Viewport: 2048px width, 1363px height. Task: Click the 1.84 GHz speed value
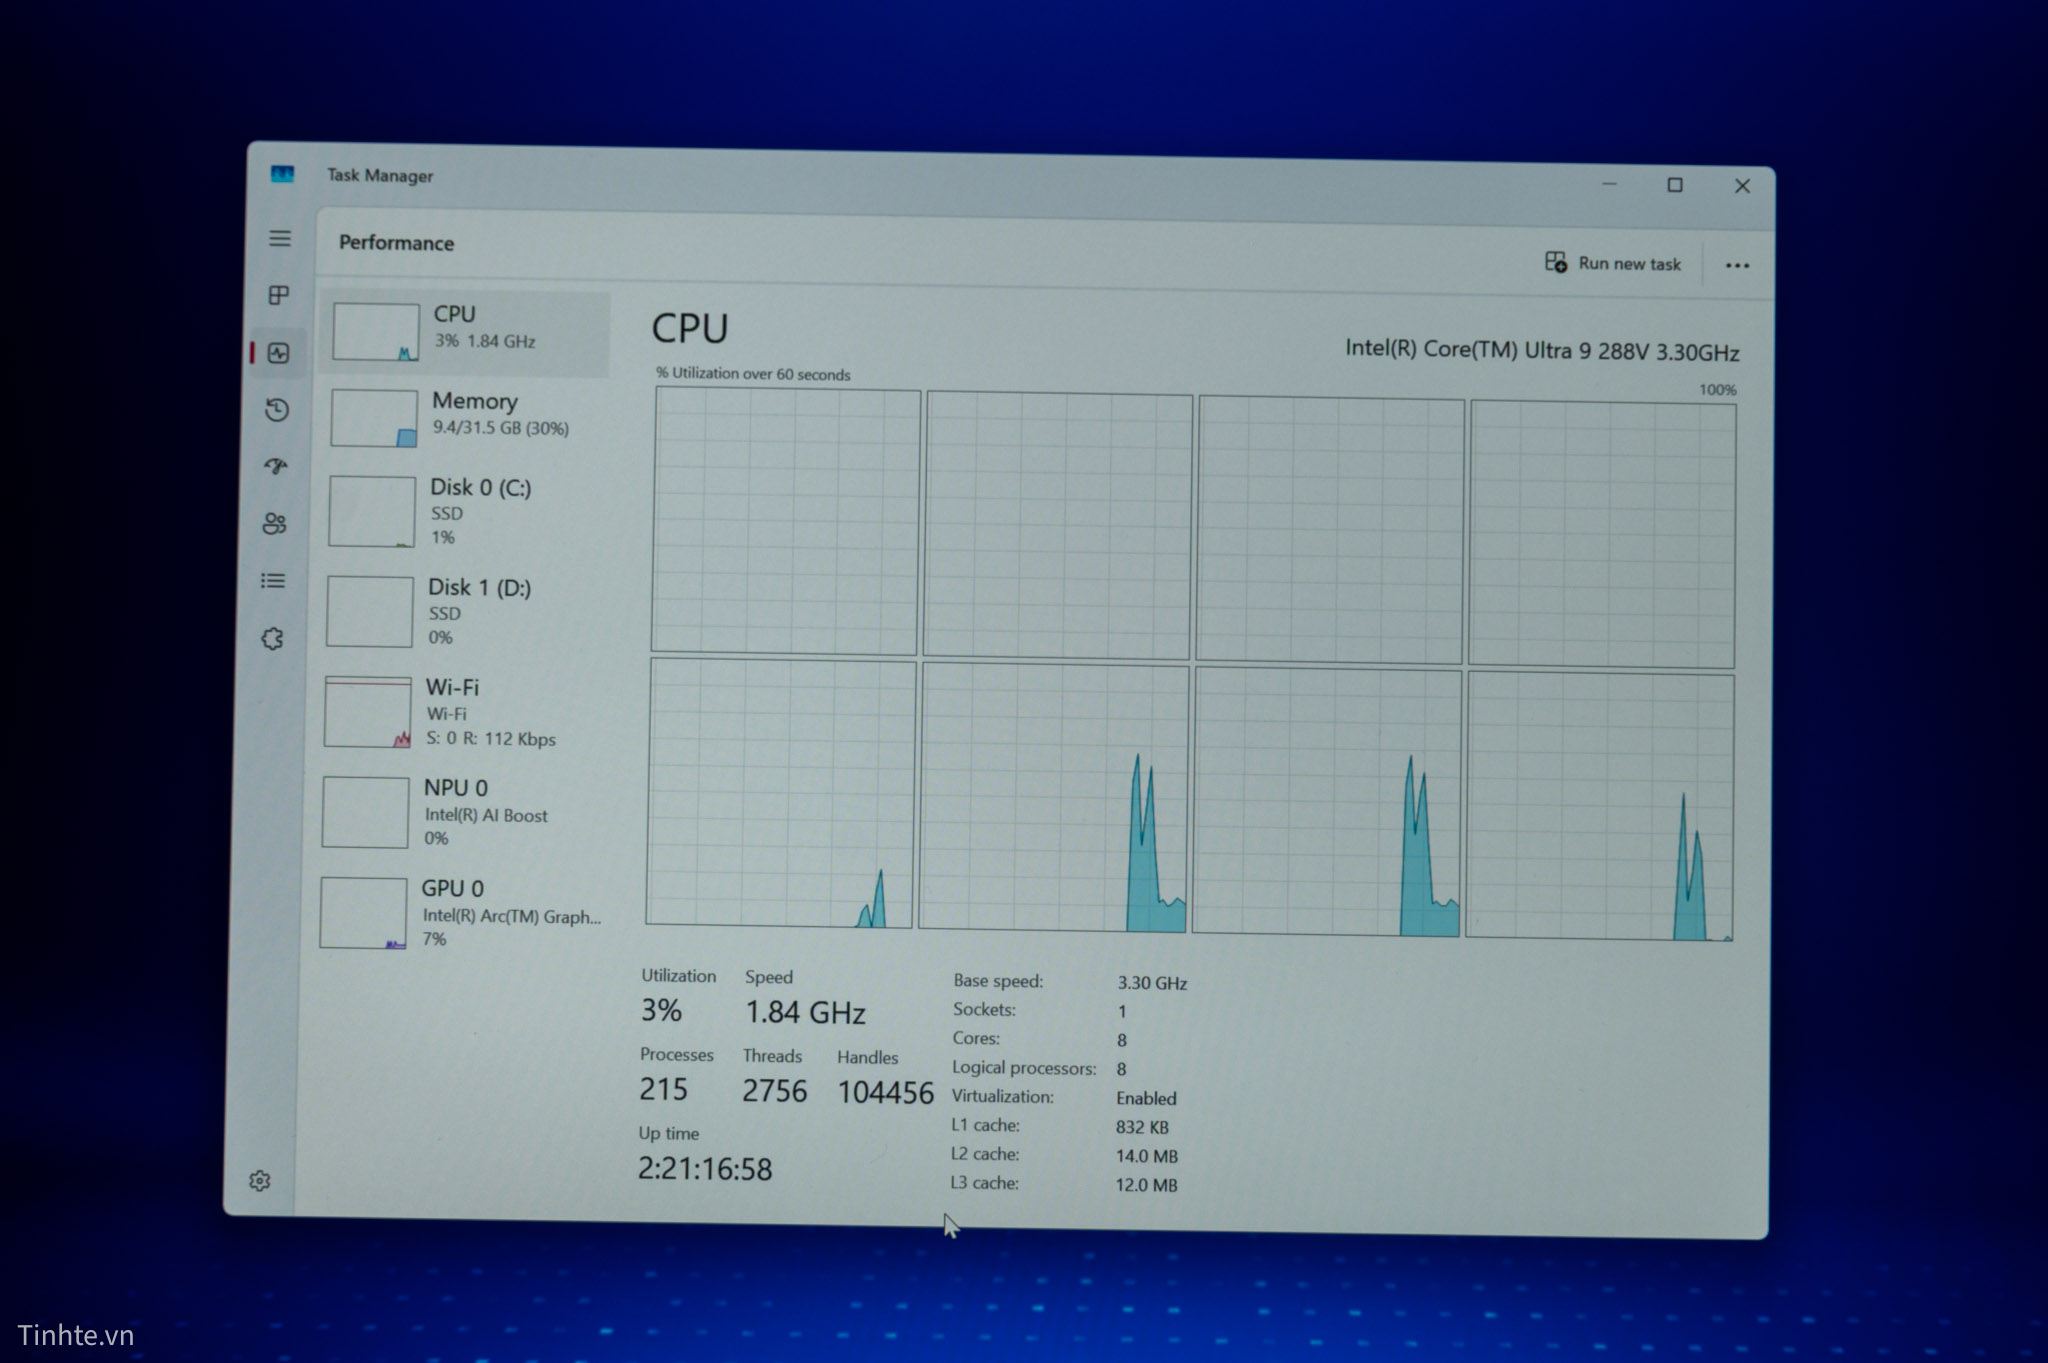805,1012
